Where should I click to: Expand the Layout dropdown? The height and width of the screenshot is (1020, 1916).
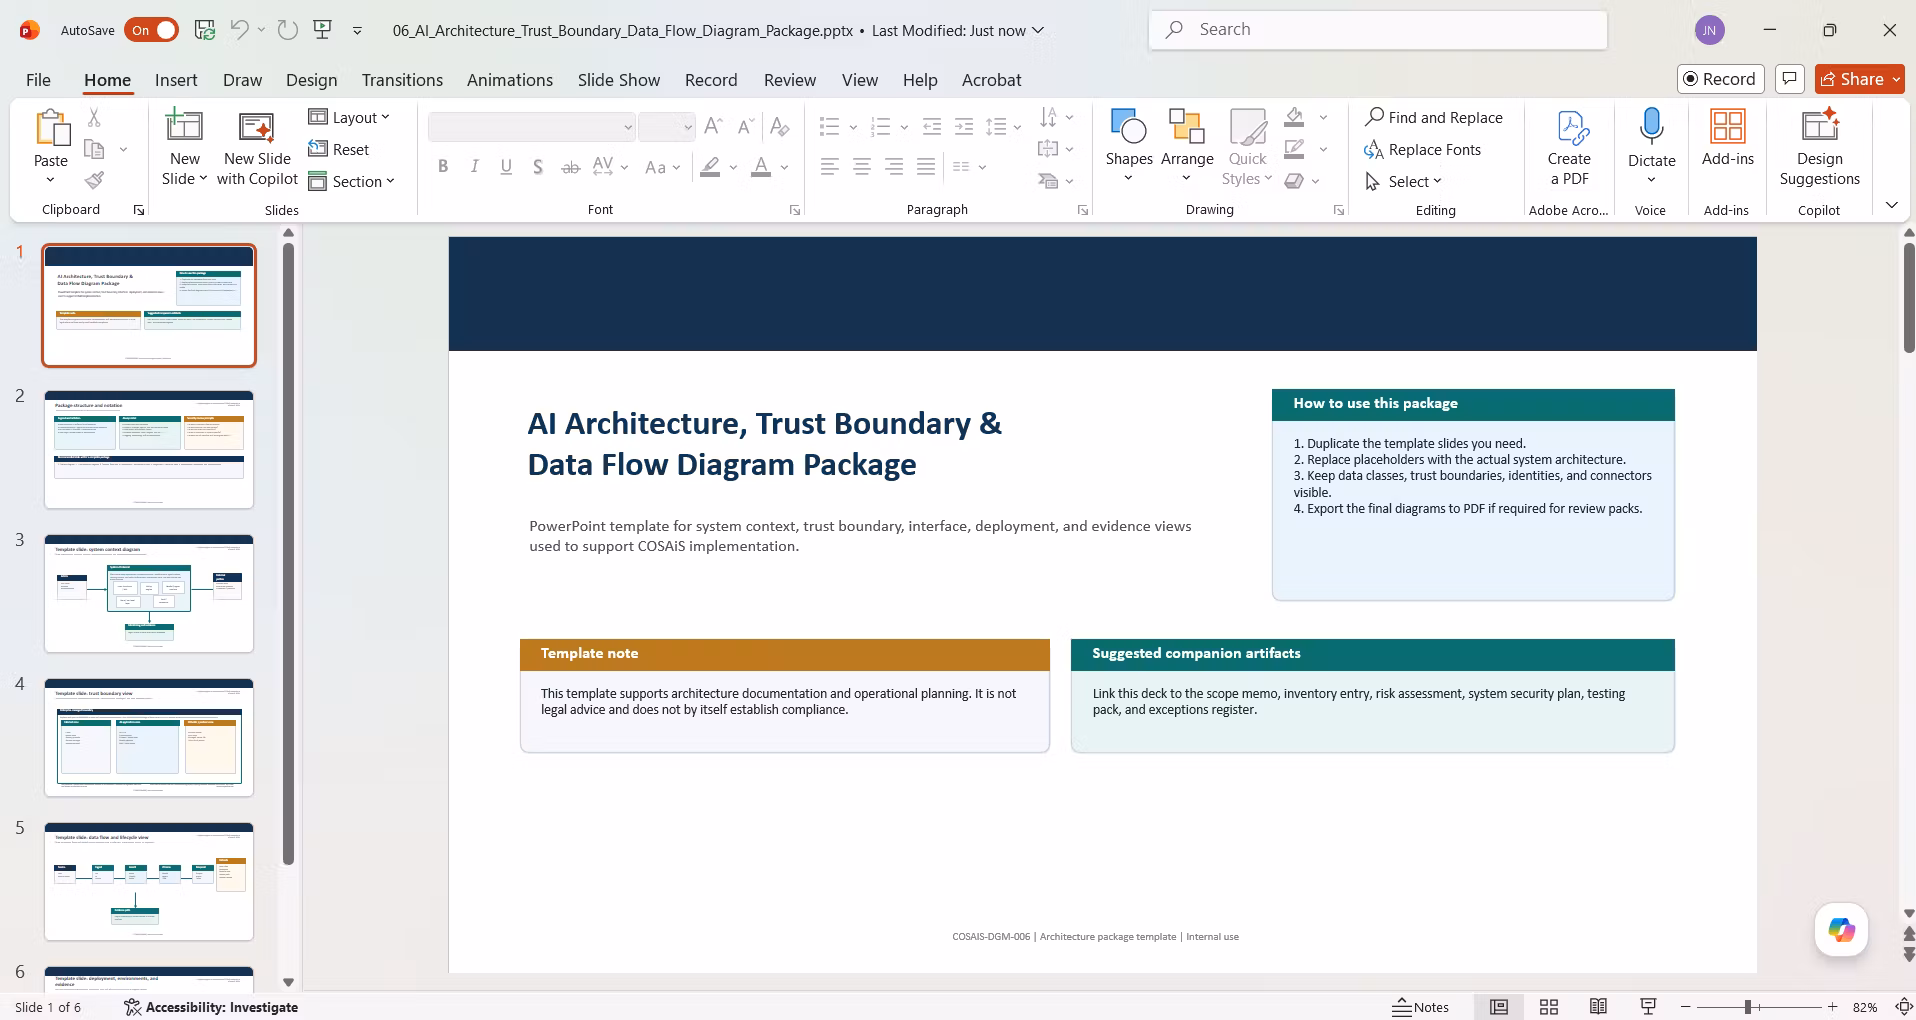349,117
